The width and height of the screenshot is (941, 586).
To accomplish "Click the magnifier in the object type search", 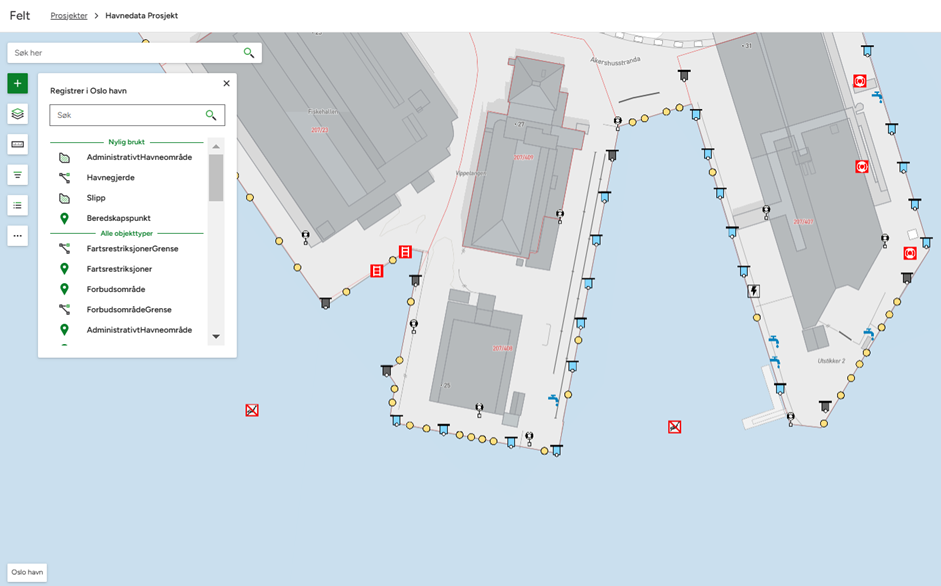I will click(211, 116).
